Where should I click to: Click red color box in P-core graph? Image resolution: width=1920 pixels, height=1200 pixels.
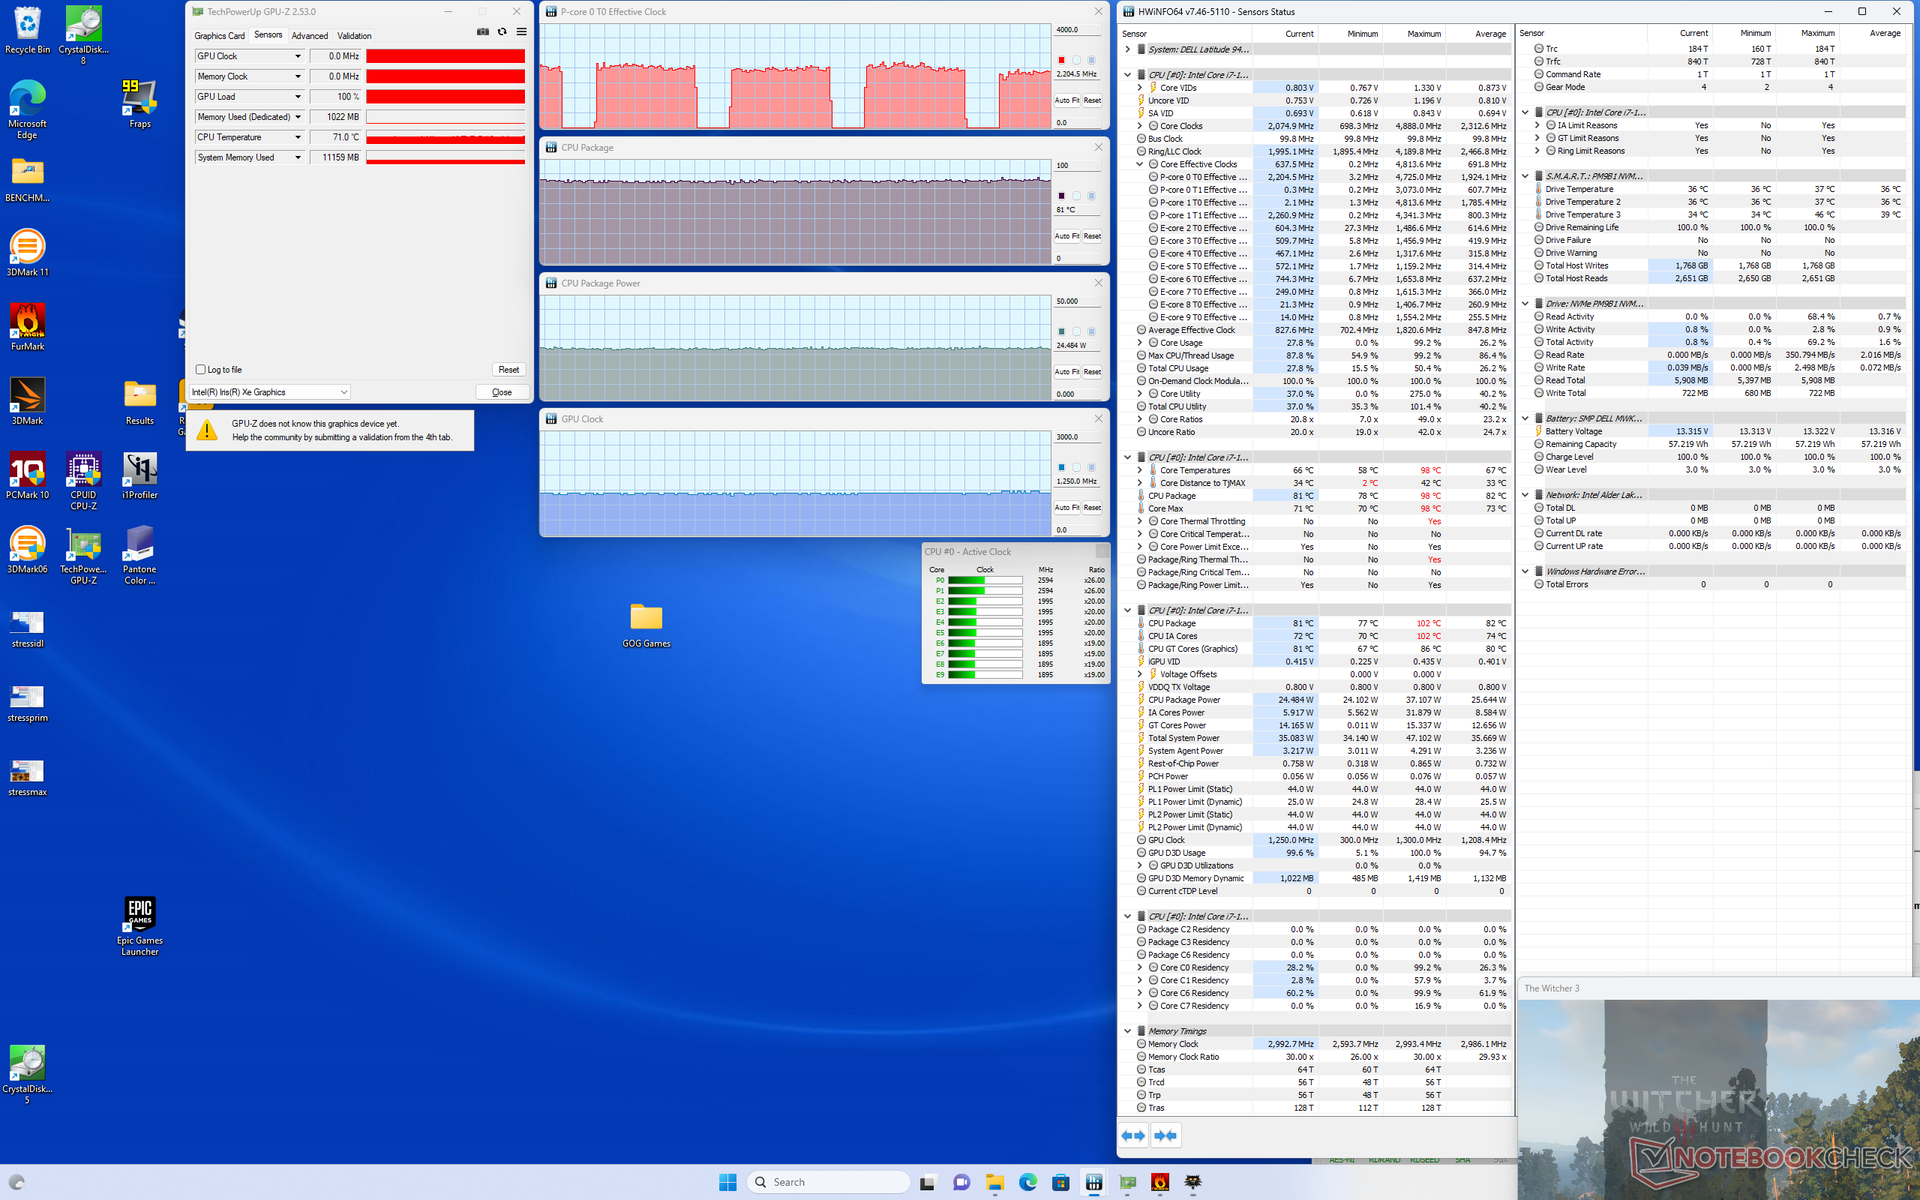pyautogui.click(x=1061, y=60)
